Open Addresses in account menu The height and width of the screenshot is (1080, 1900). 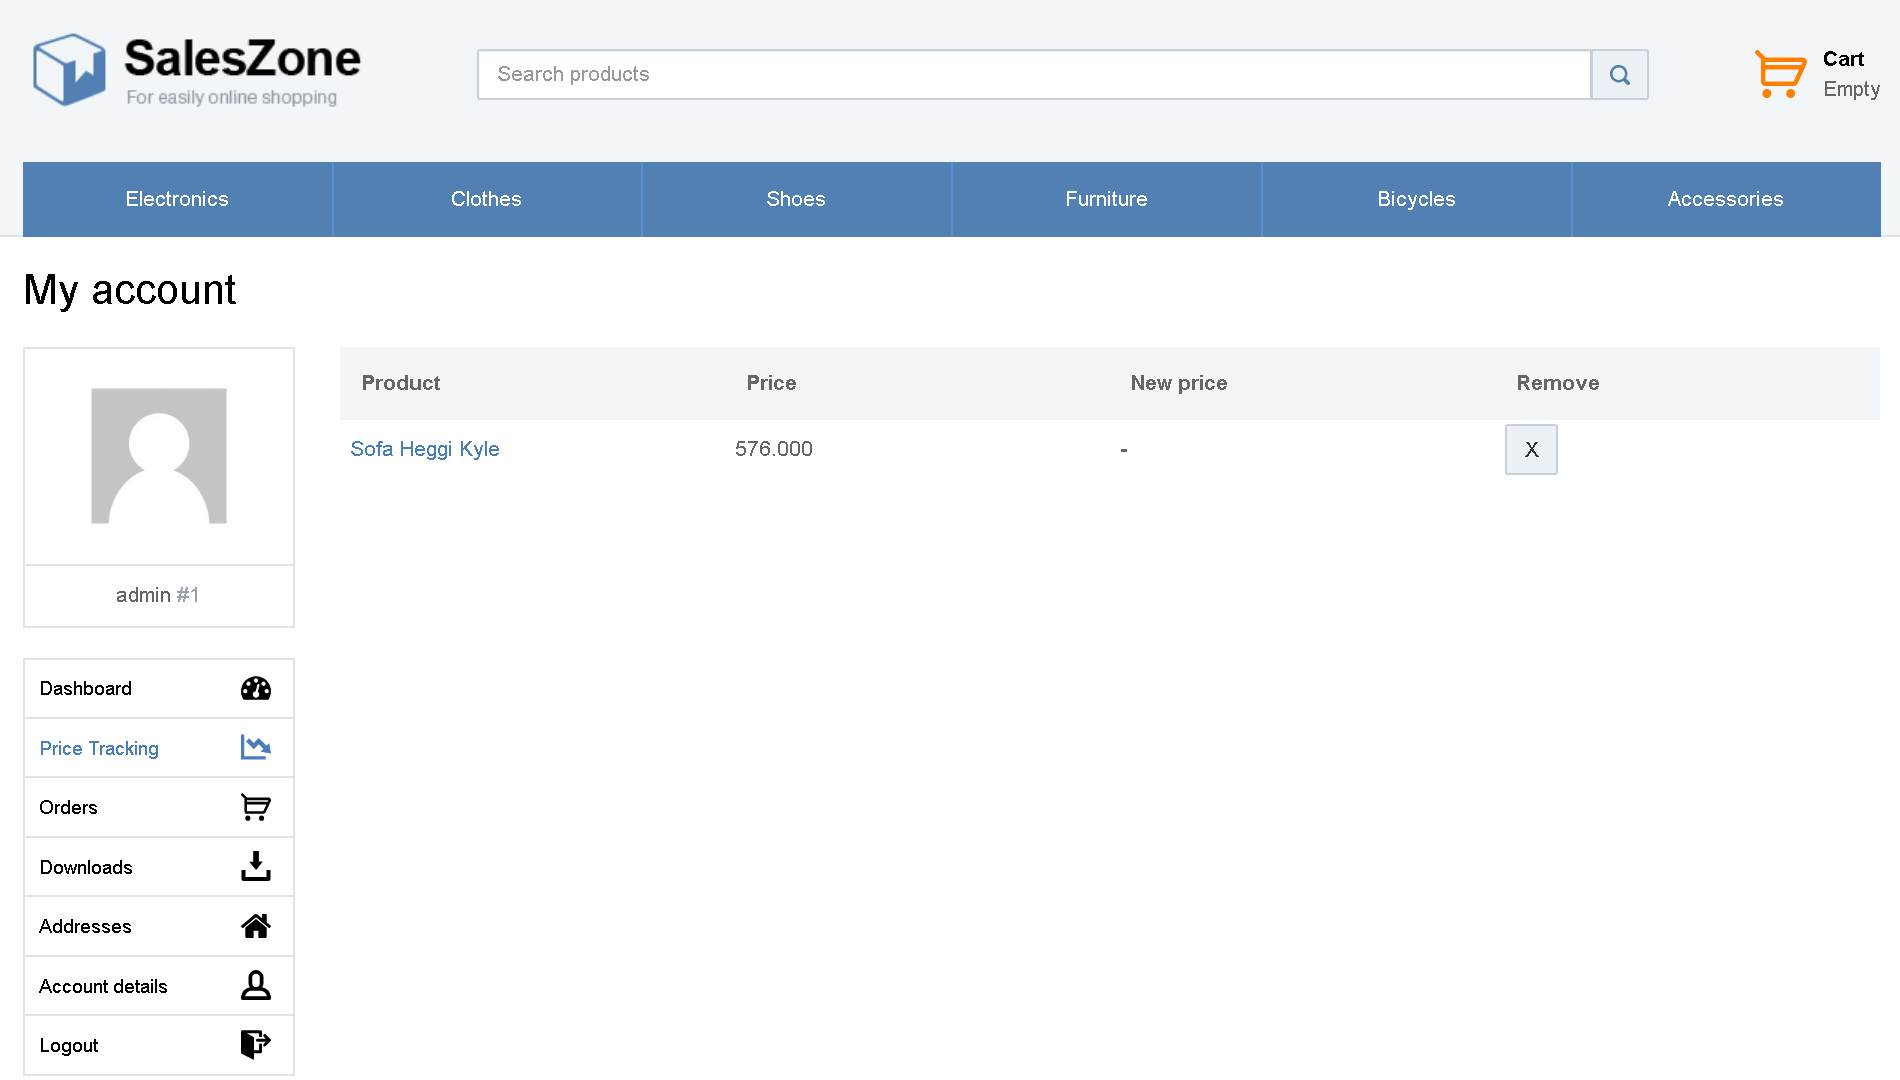point(159,926)
